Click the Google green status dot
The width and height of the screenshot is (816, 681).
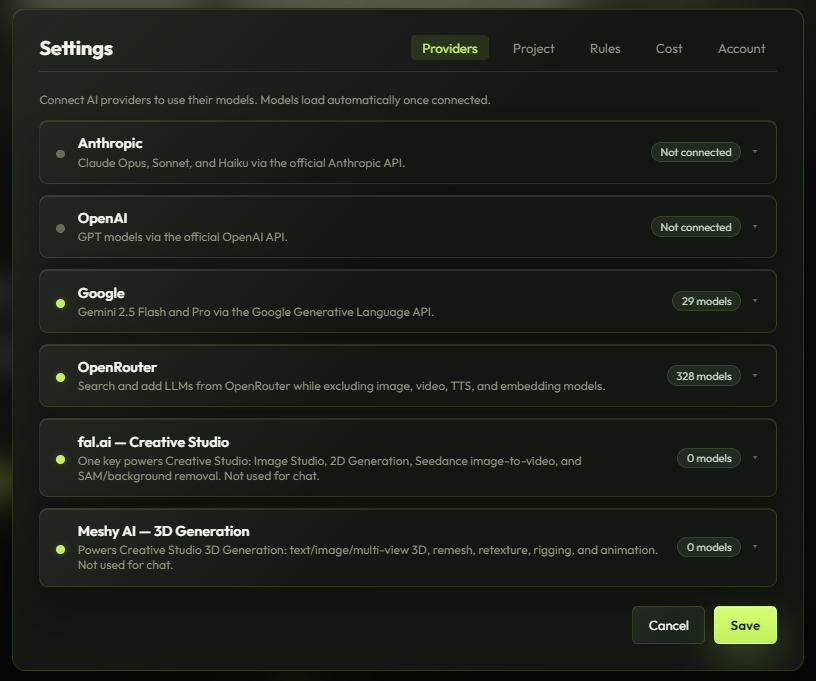click(60, 303)
